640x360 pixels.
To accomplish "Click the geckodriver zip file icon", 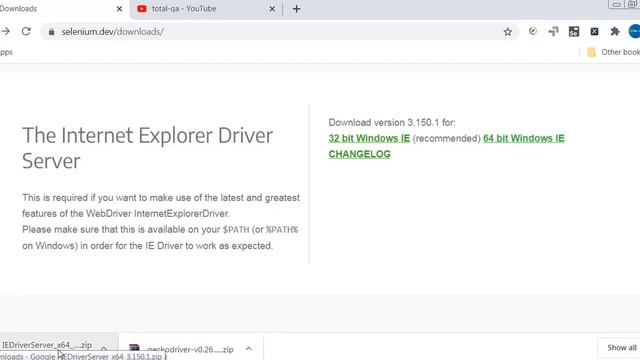I will [134, 348].
